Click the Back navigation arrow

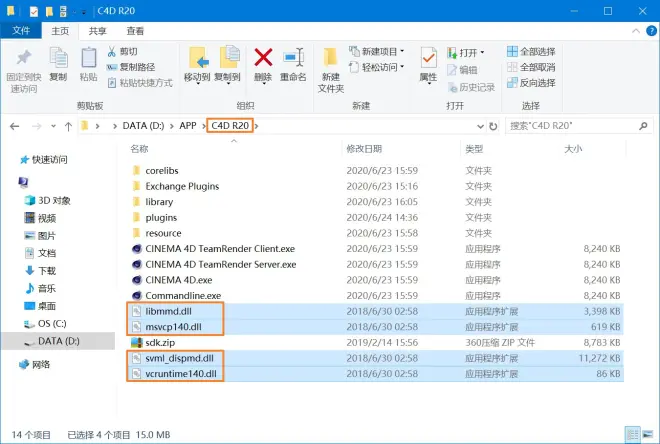click(15, 126)
